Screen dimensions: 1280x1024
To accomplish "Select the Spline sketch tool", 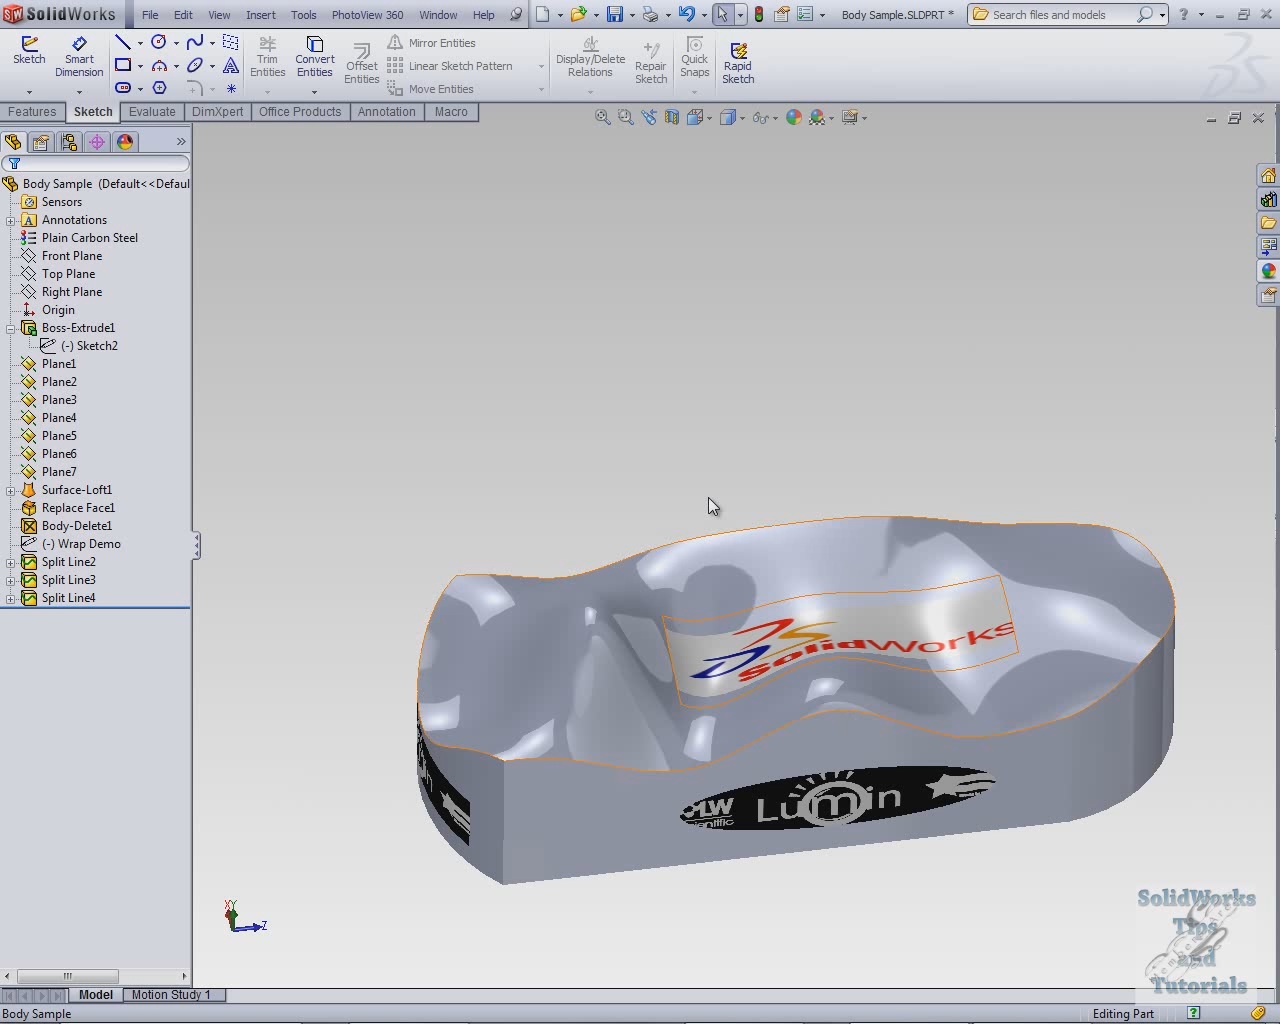I will pos(195,42).
